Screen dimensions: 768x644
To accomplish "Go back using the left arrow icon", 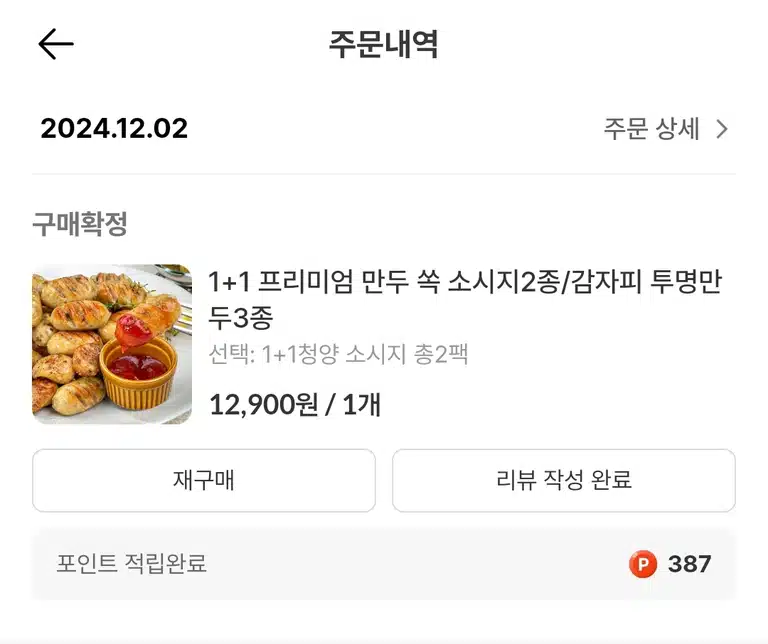I will 56,44.
